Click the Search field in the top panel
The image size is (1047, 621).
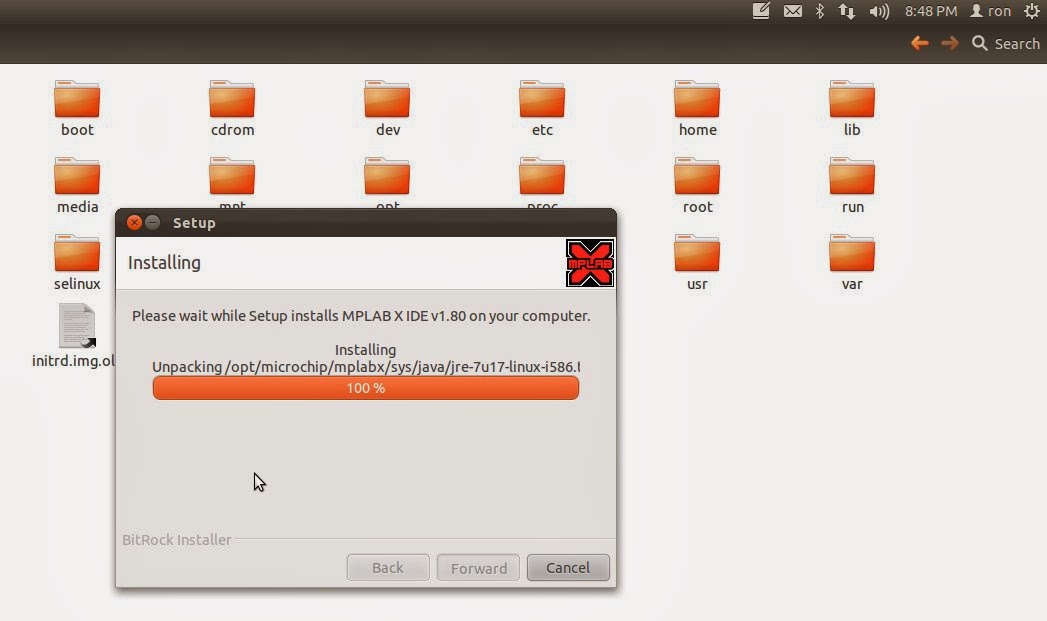(x=1016, y=43)
